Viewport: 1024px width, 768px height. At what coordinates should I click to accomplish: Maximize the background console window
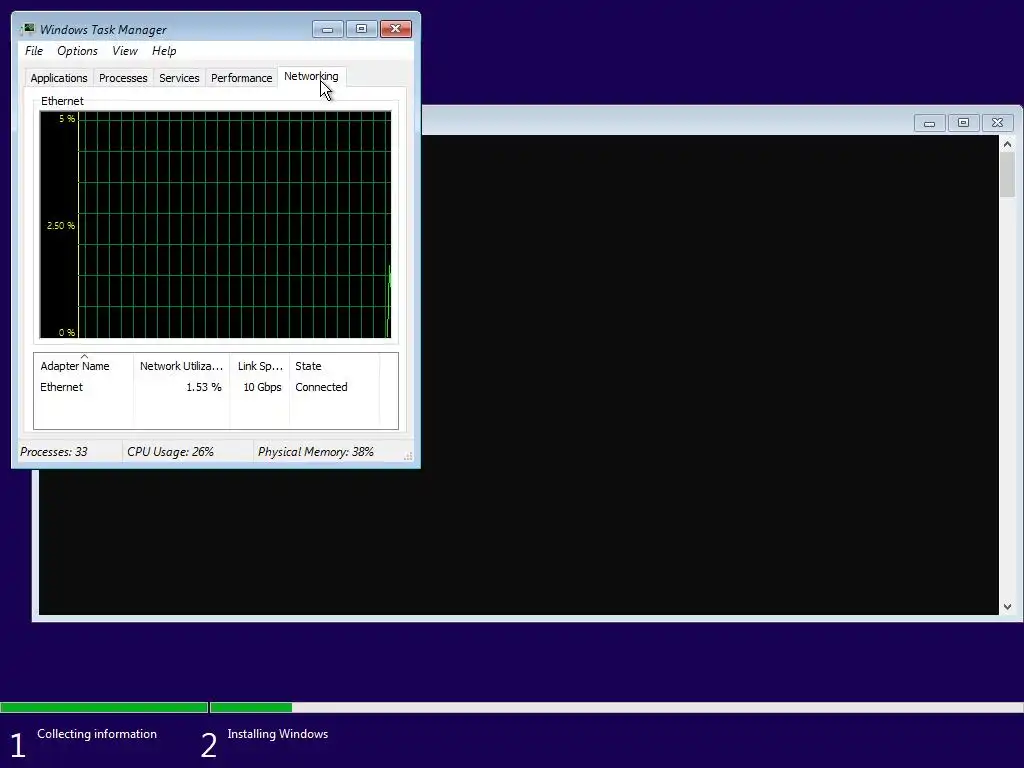[x=963, y=123]
